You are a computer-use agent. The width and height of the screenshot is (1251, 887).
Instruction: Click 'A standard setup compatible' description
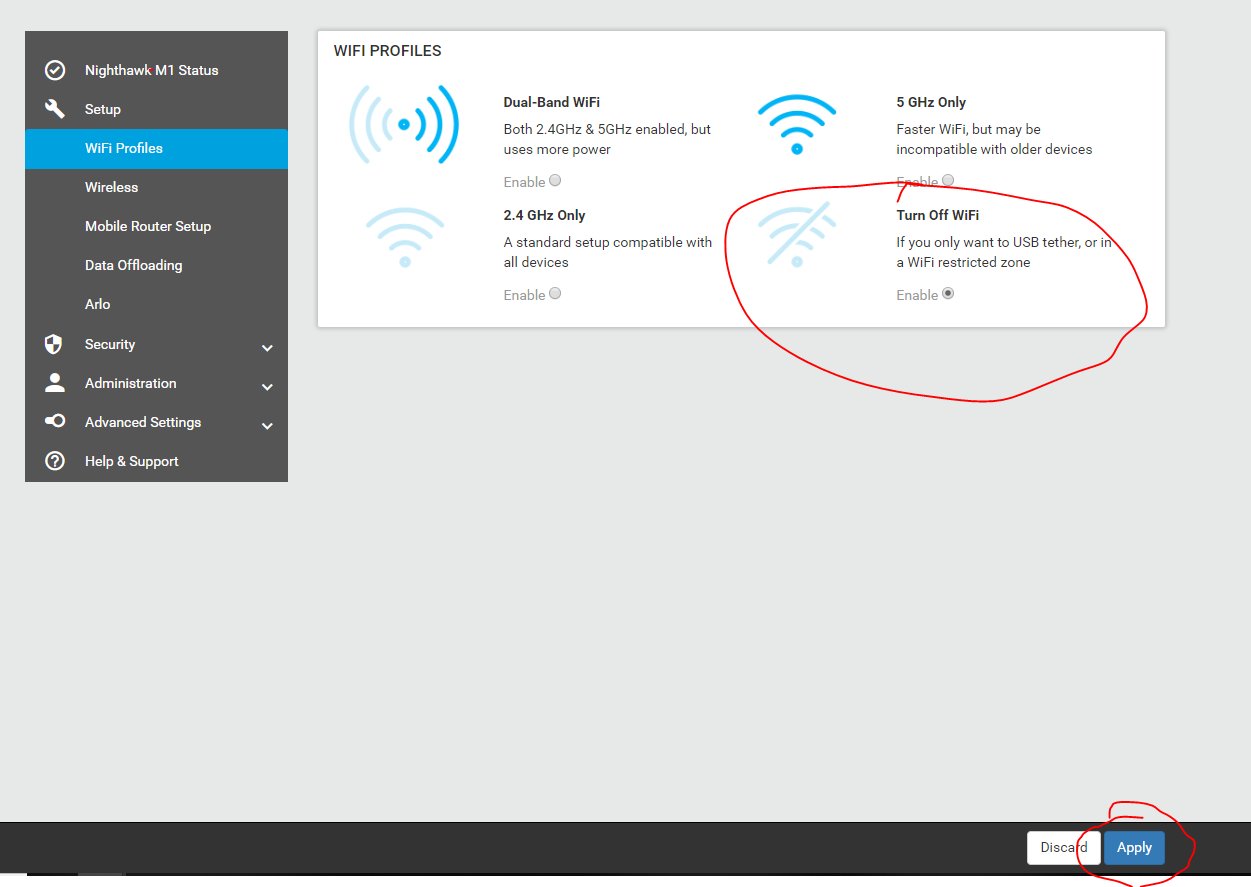pos(608,252)
